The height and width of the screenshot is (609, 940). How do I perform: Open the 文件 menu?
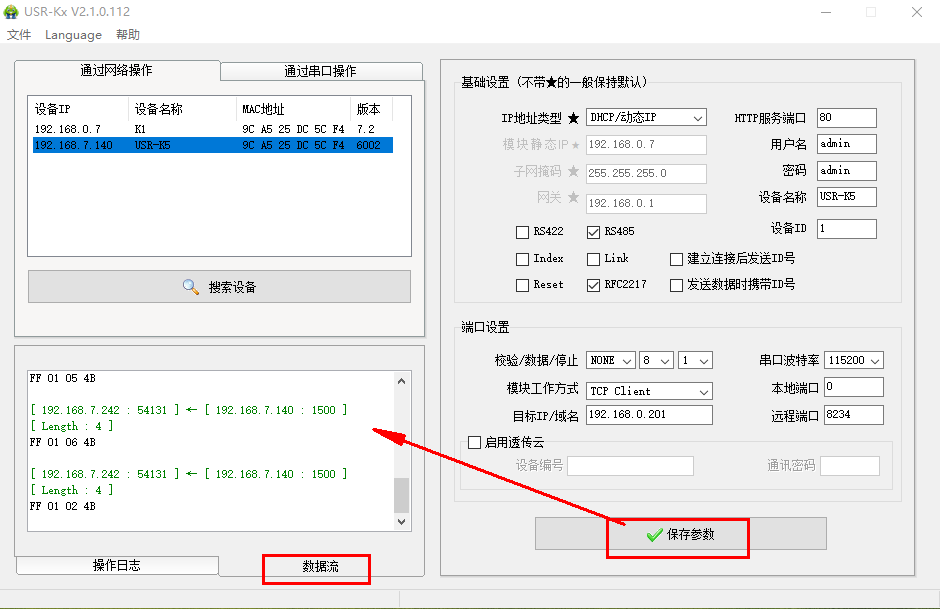(19, 35)
